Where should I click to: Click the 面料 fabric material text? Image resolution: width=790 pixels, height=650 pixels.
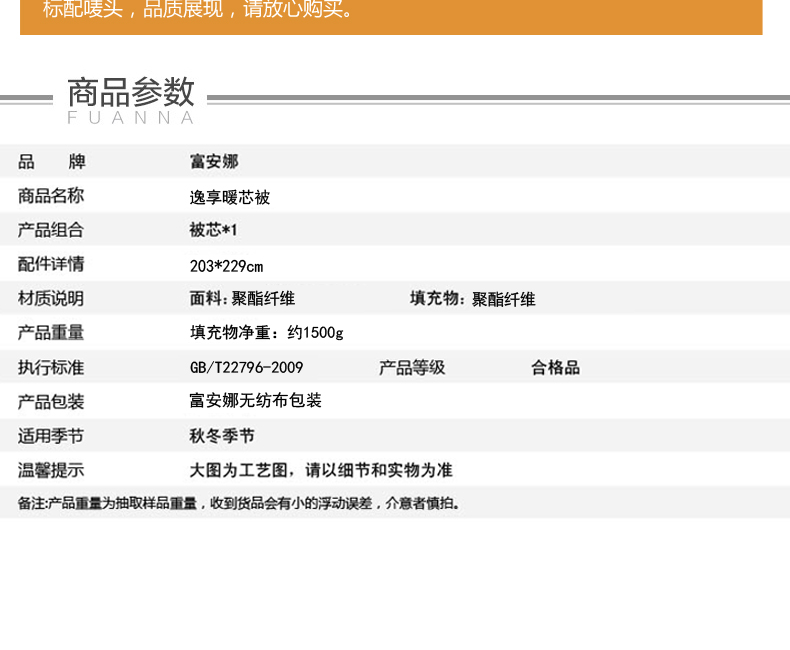(242, 299)
